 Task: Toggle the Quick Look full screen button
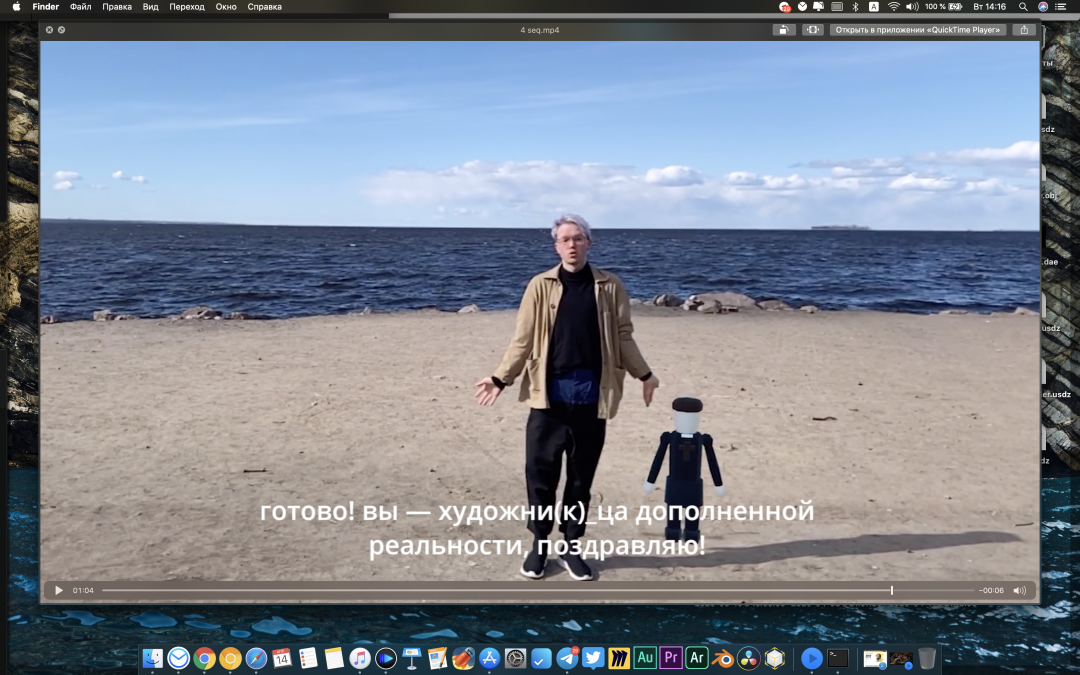tap(61, 30)
